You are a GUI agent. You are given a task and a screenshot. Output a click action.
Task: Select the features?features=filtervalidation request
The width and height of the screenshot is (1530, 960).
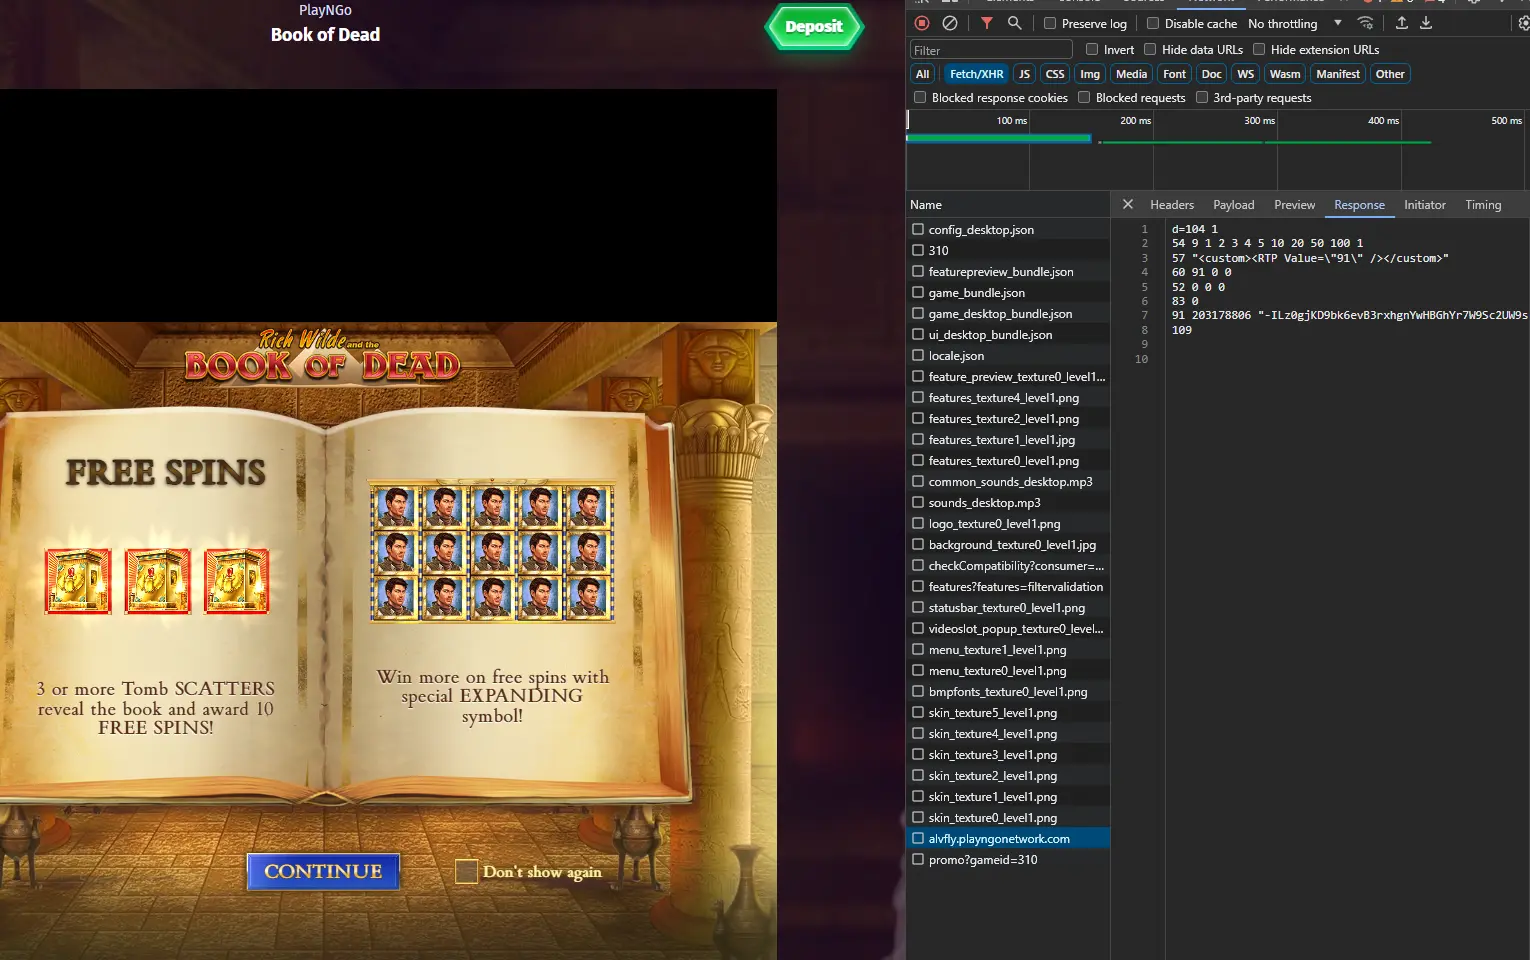1008,586
